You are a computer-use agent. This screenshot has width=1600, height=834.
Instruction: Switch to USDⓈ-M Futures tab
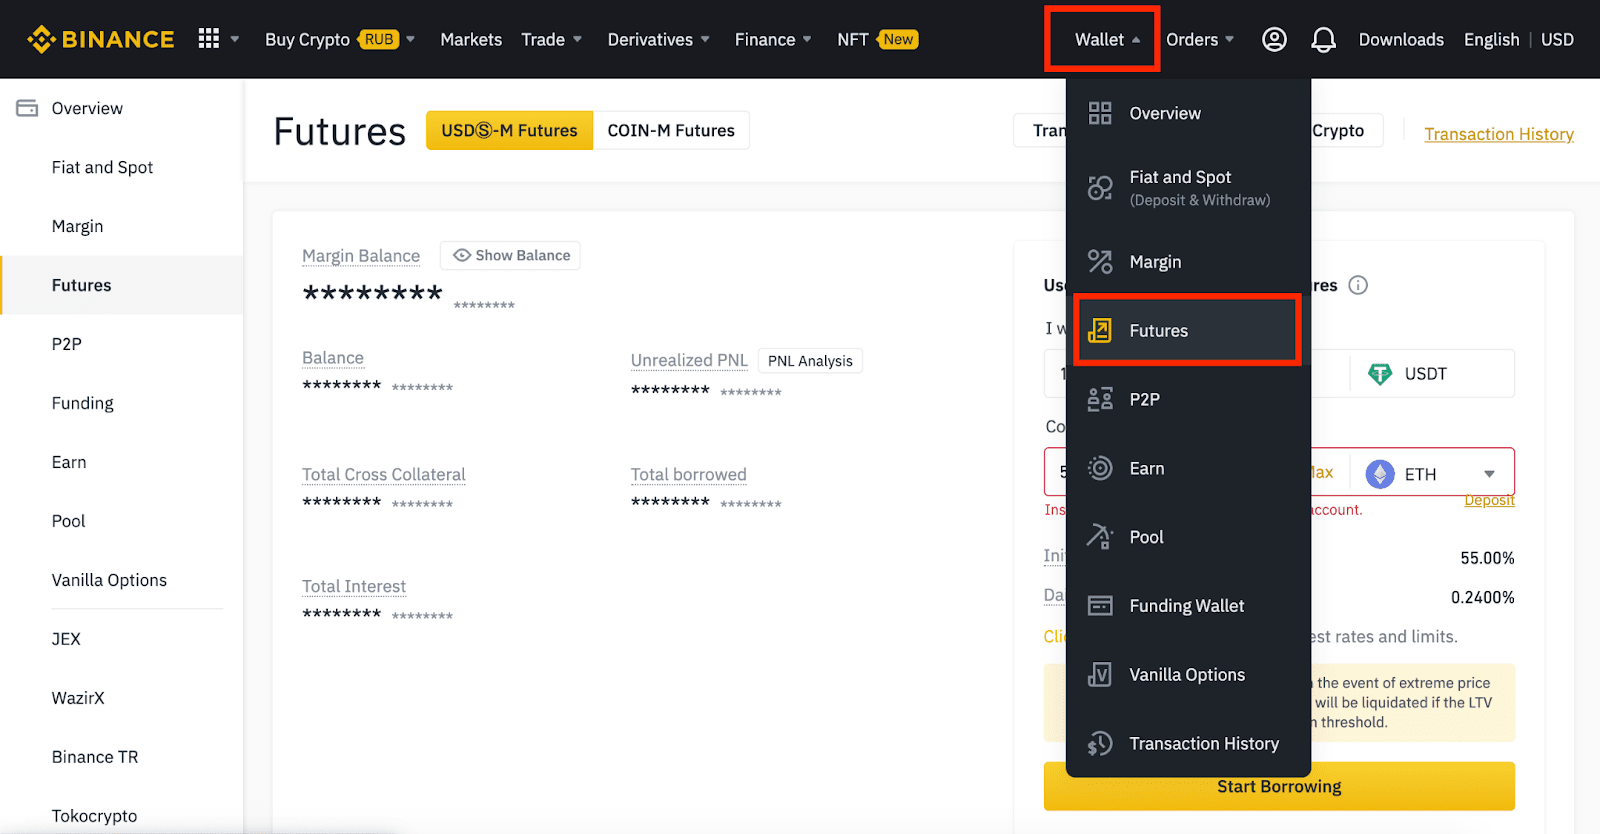[x=510, y=130]
